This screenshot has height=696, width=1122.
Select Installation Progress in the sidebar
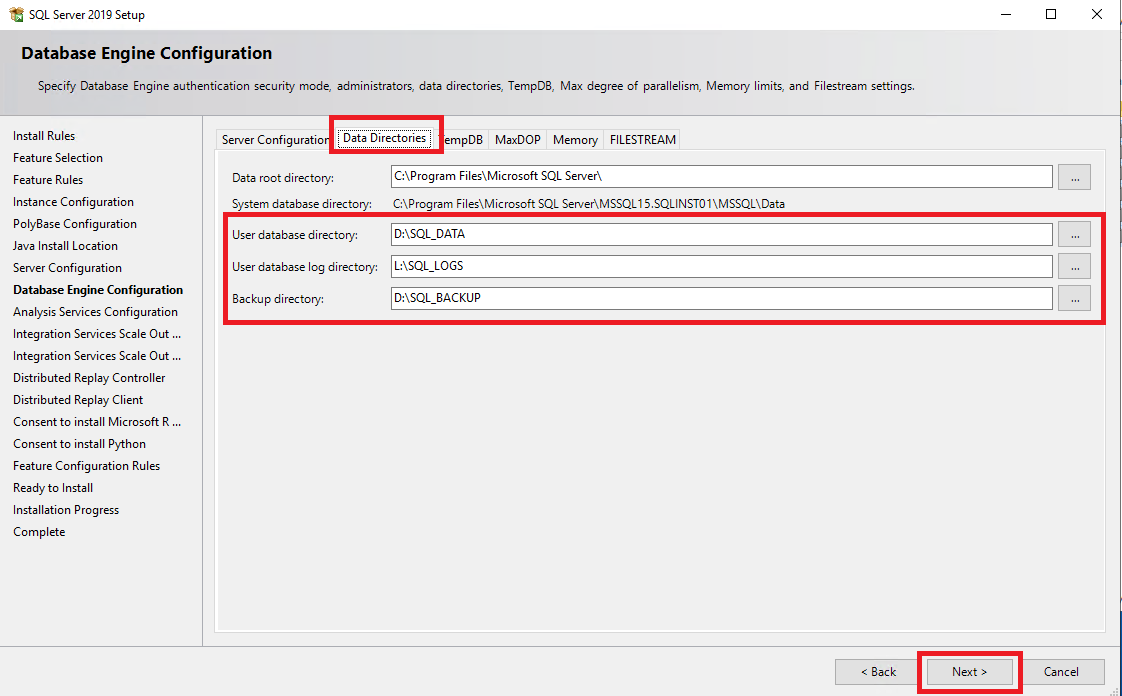(66, 510)
